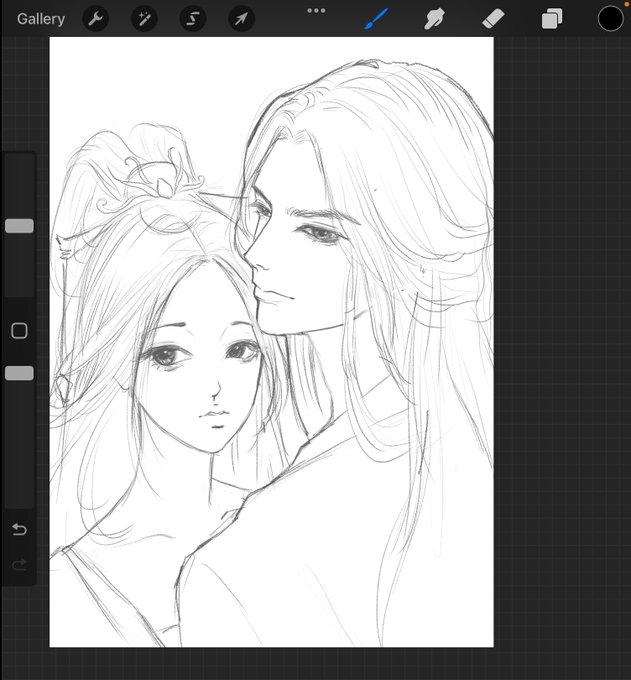This screenshot has height=680, width=631.
Task: Open the Actions wrench menu
Action: click(95, 19)
